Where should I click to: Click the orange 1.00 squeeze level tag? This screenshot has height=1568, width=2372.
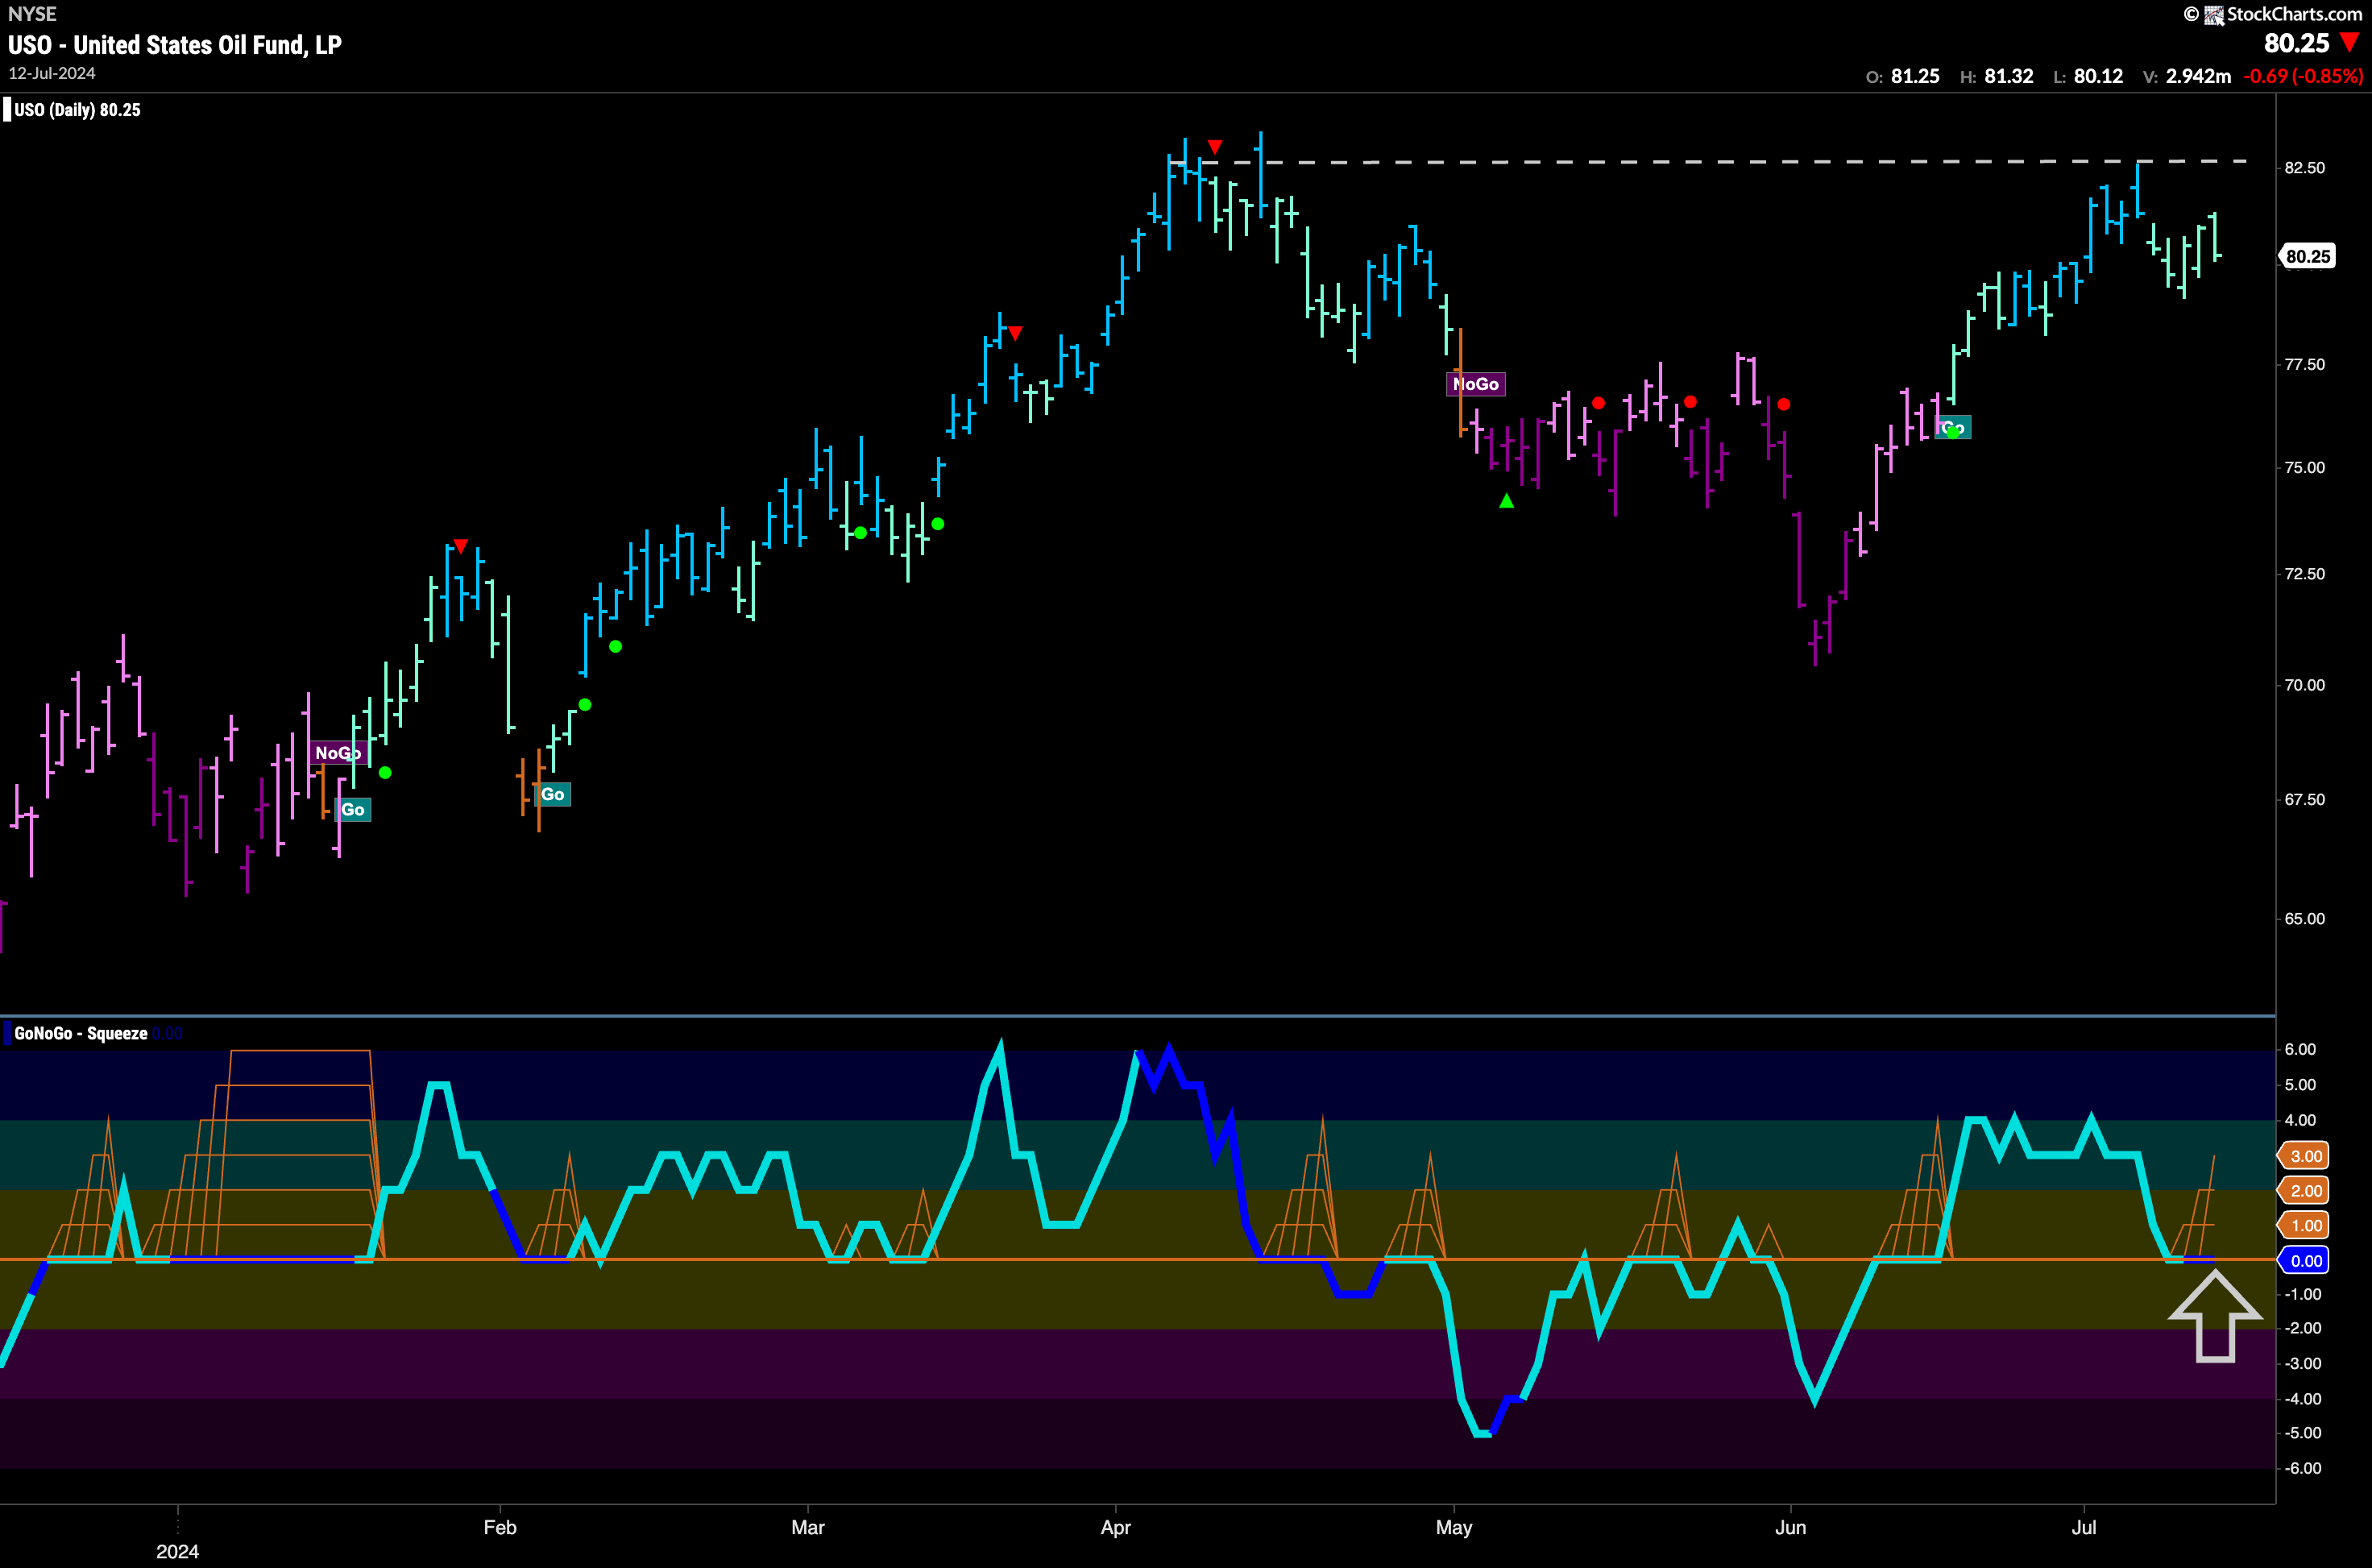(2304, 1226)
